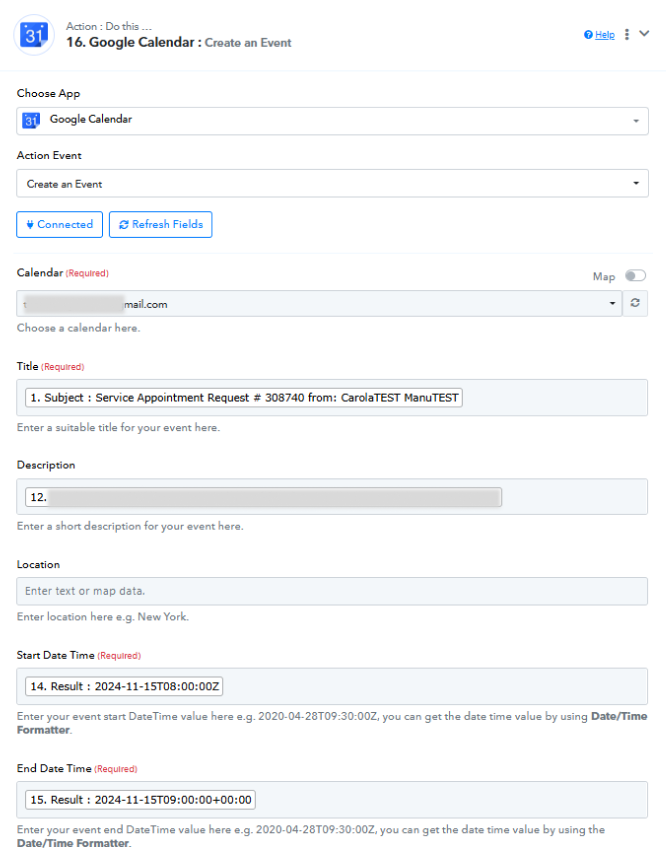Click the refresh icon beside Calendar field
The width and height of the screenshot is (666, 866).
point(635,303)
